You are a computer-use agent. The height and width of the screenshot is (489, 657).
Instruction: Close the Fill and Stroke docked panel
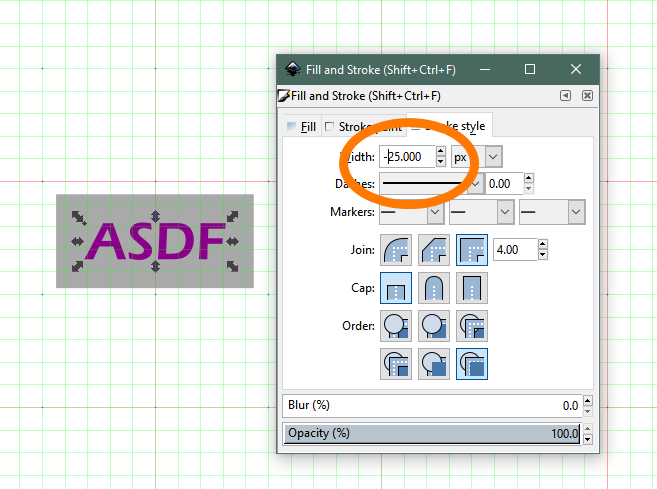pos(587,96)
